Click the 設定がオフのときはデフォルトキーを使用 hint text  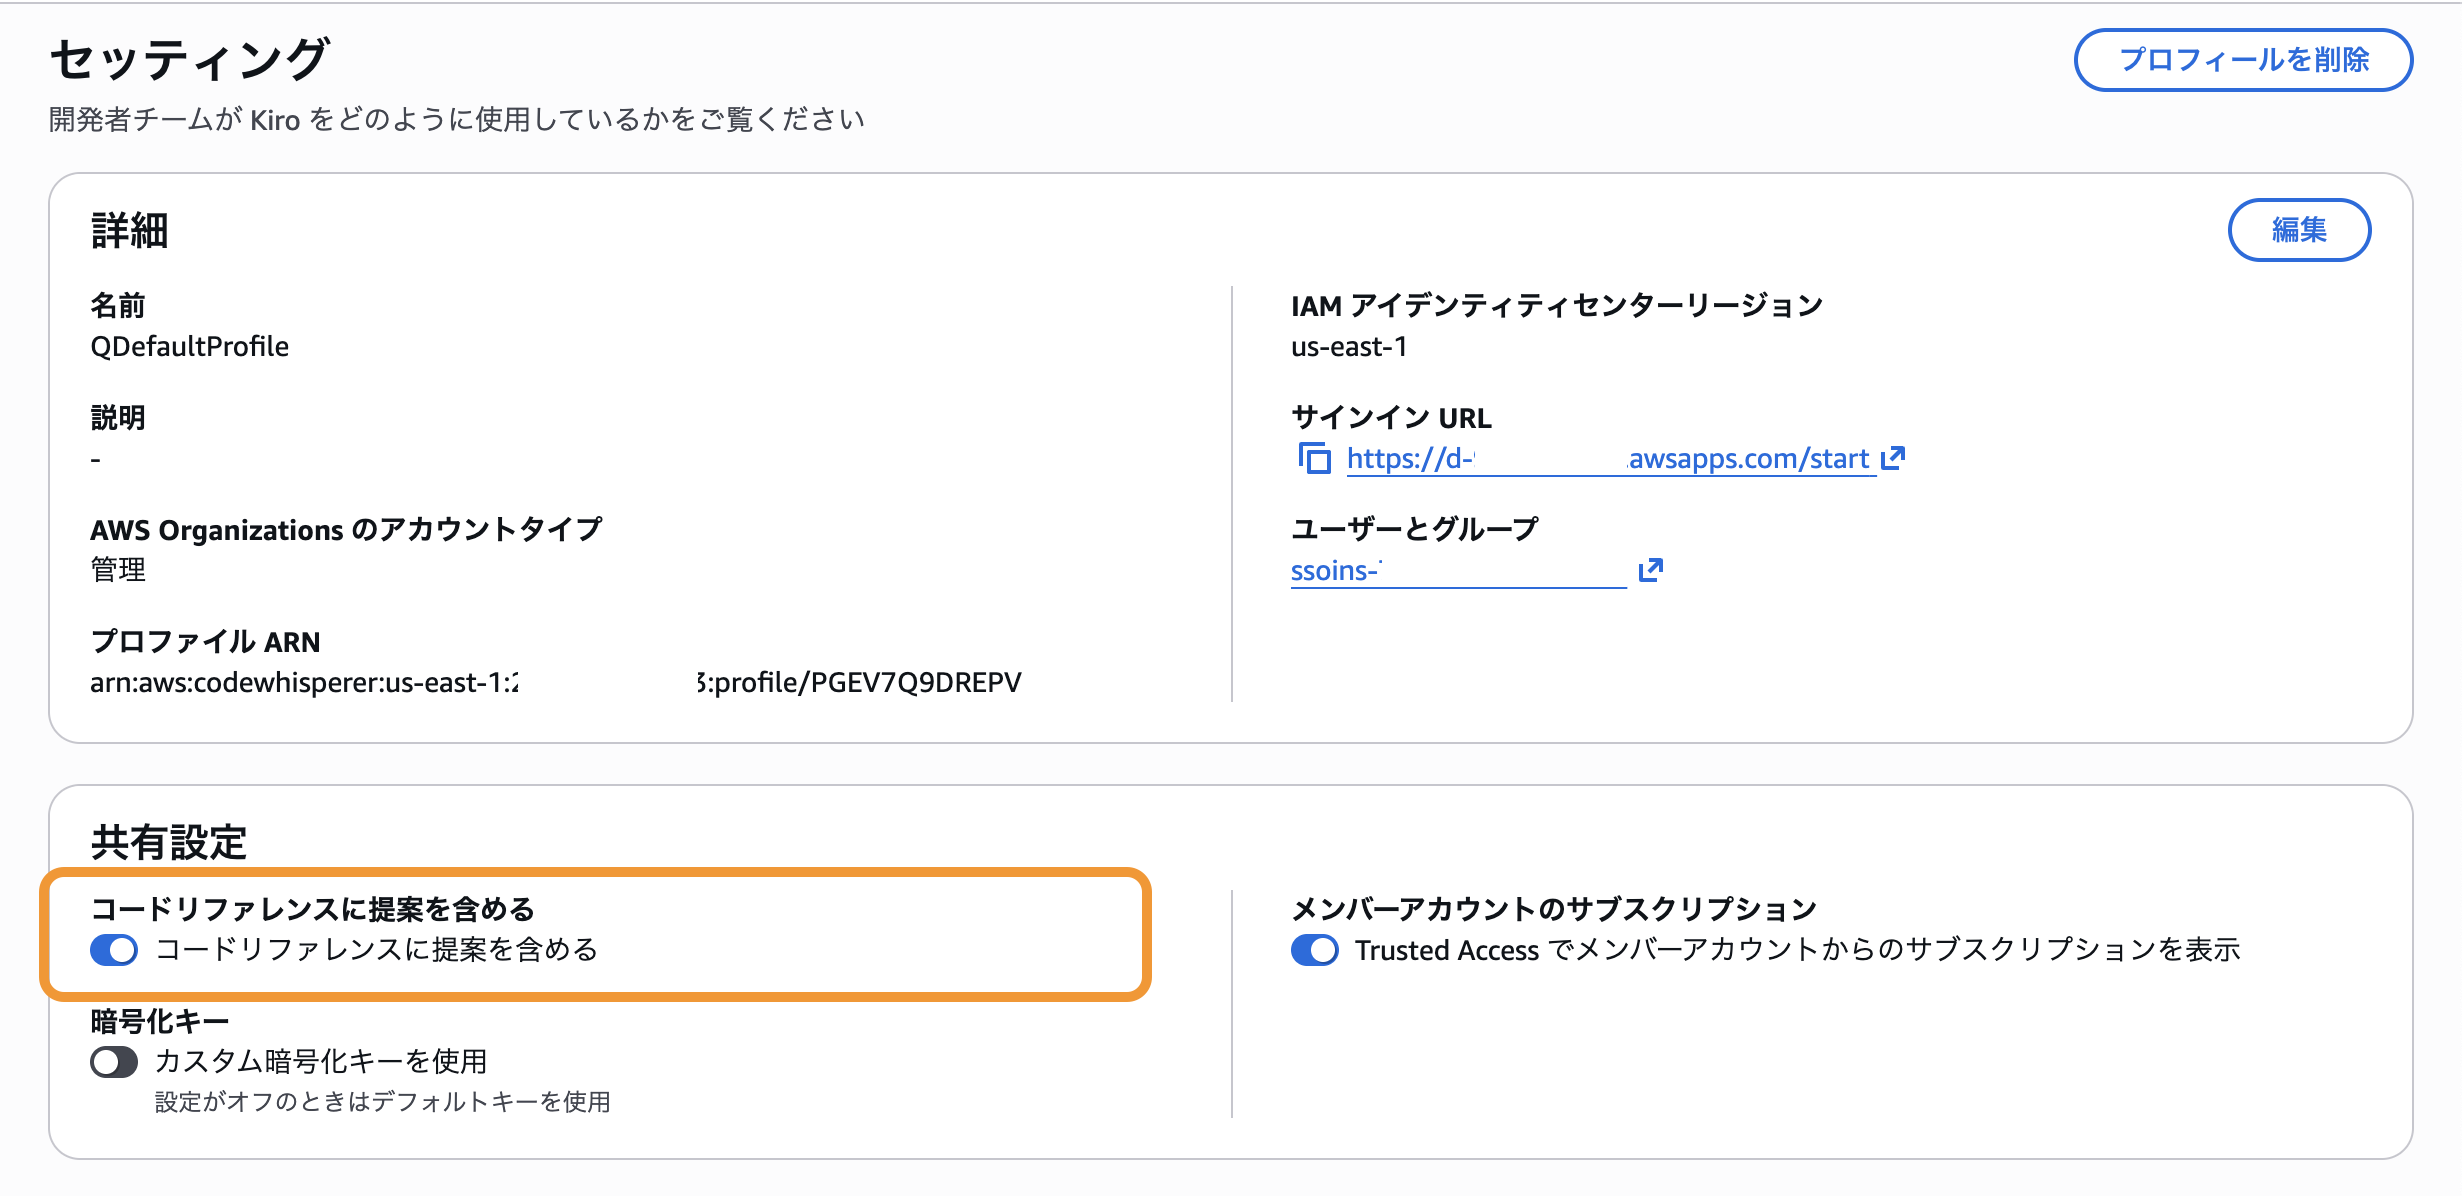click(x=382, y=1102)
